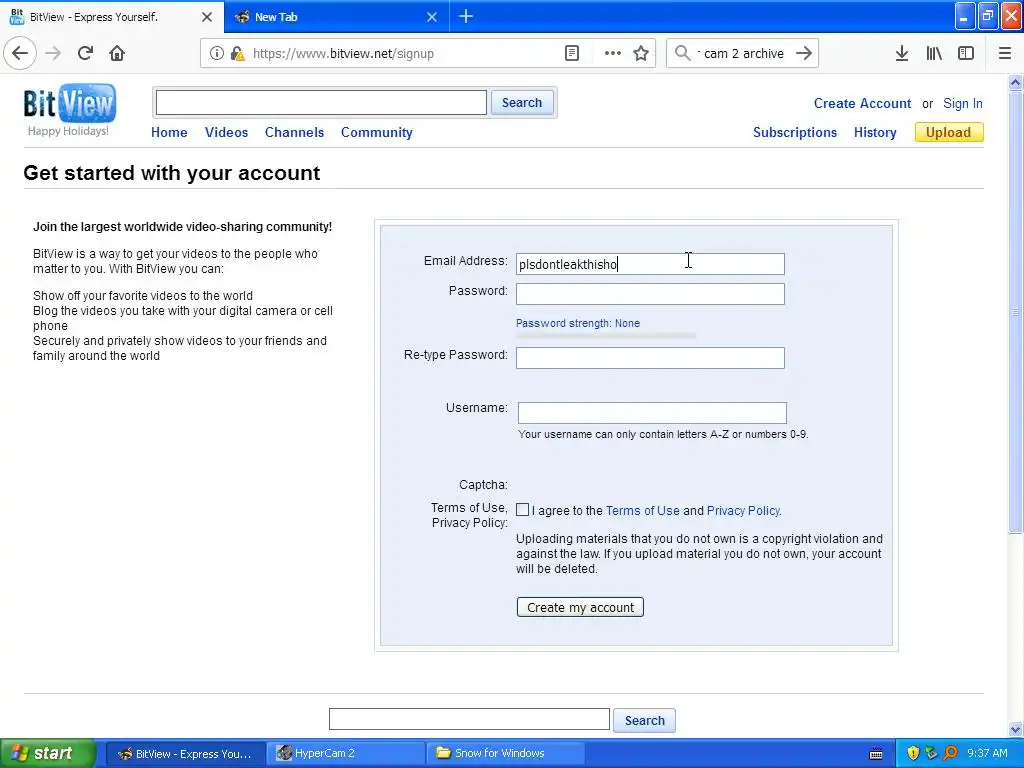Focus the Re-type Password field
1024x768 pixels.
point(650,358)
